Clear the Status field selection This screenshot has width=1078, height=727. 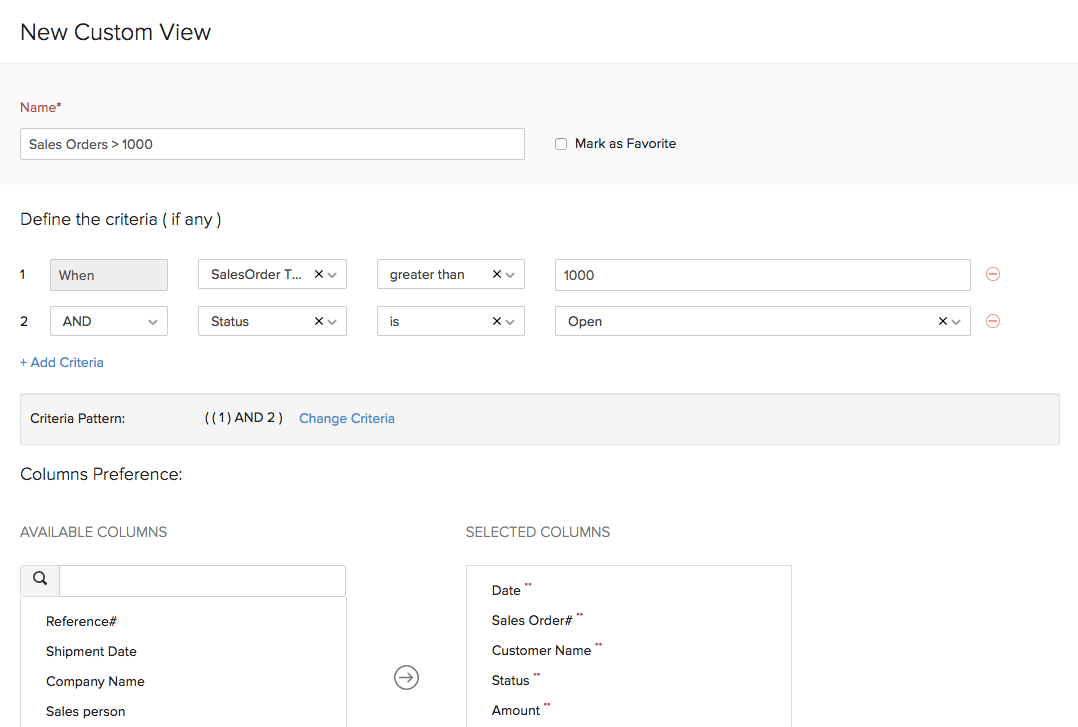(x=319, y=321)
